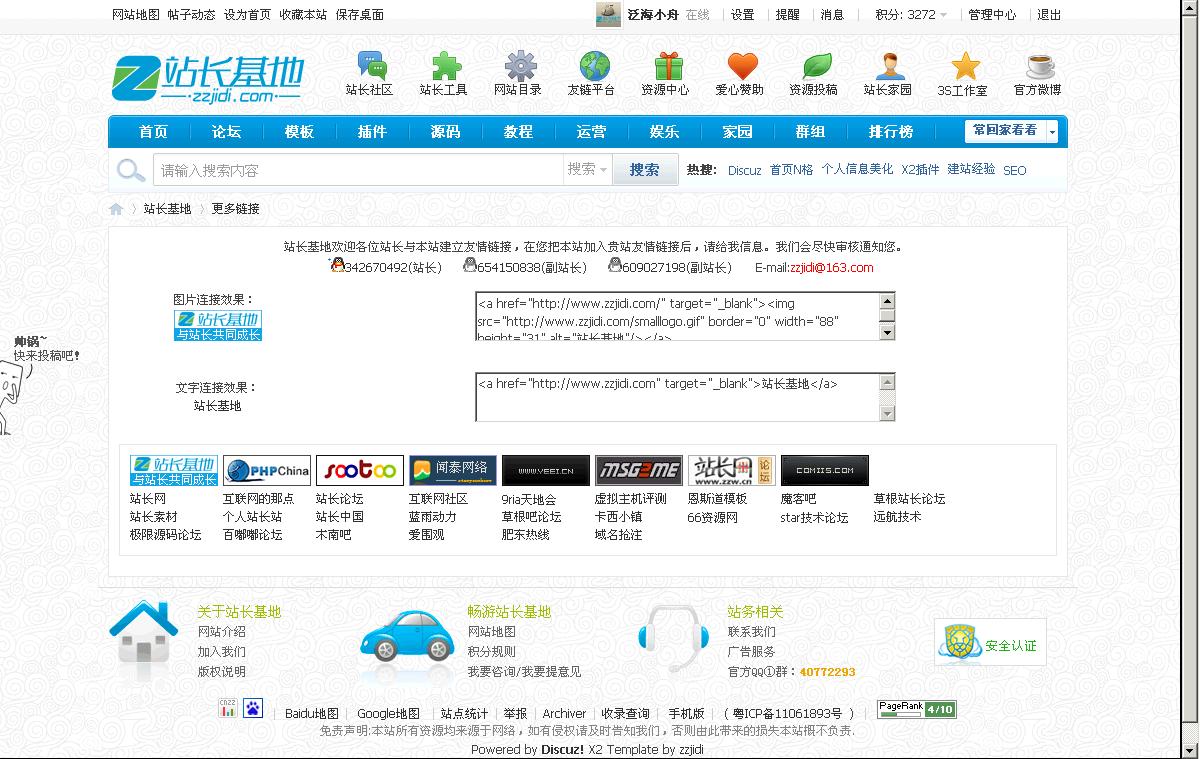Image resolution: width=1200 pixels, height=759 pixels.
Task: Expand the search type dropdown
Action: [x=588, y=169]
